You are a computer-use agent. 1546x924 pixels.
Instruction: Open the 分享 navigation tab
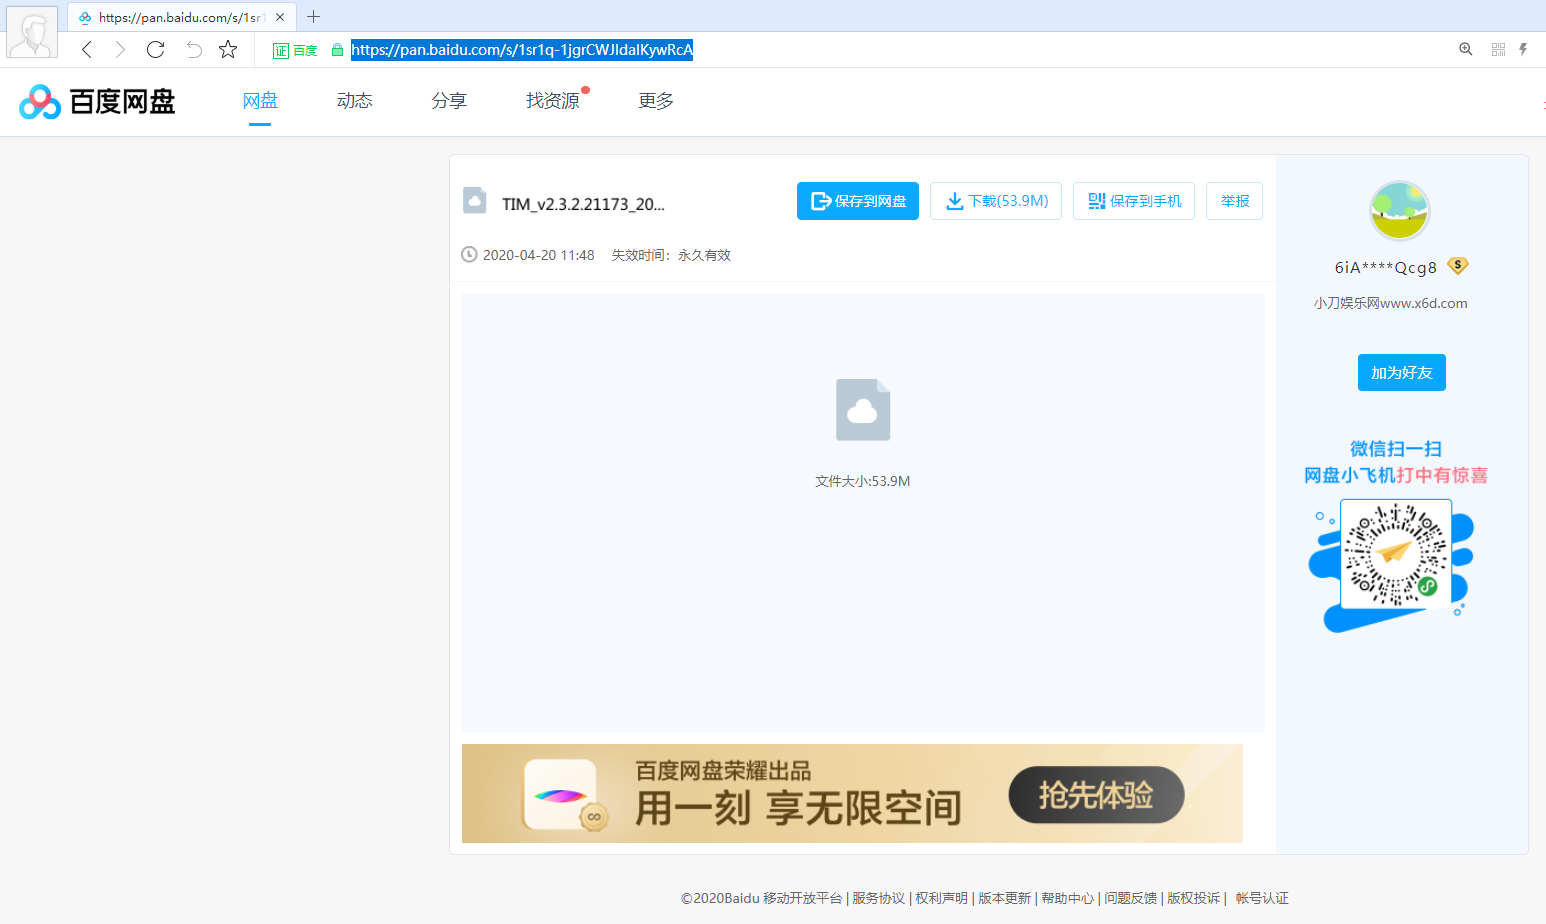[x=449, y=101]
